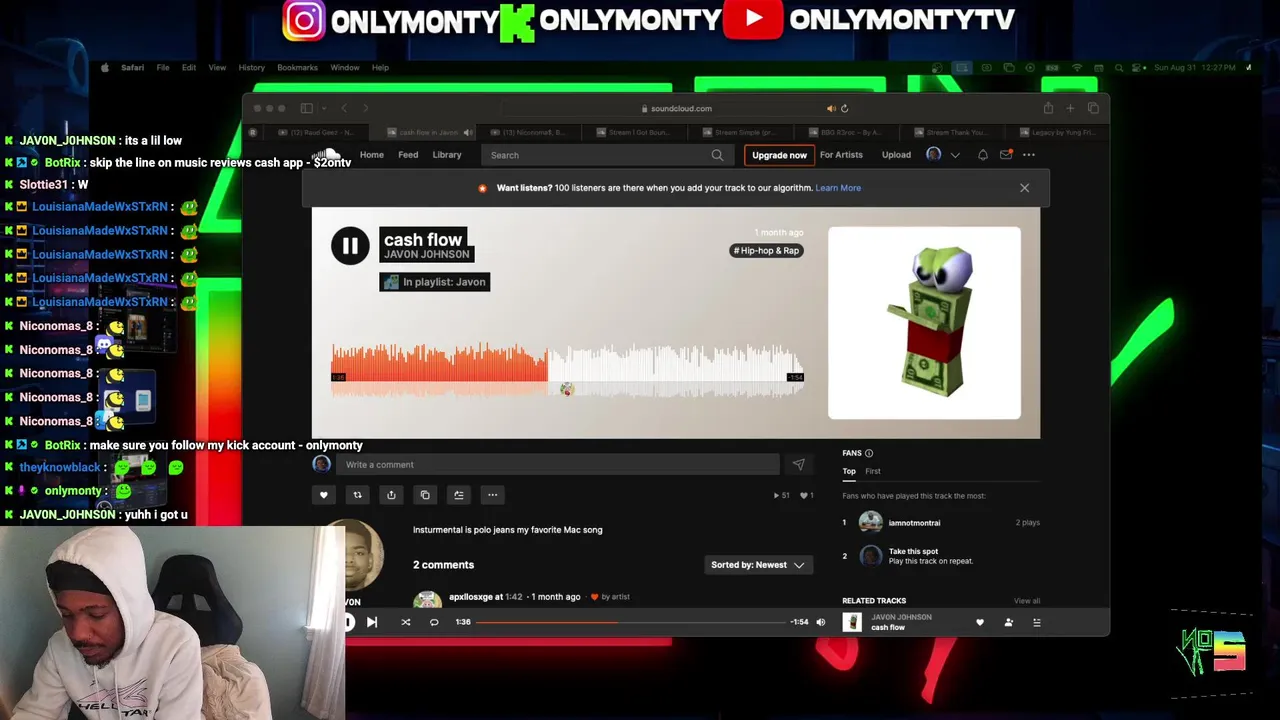1280x720 pixels.
Task: Switch to the 'Stream Simple' browser tab
Action: (739, 132)
